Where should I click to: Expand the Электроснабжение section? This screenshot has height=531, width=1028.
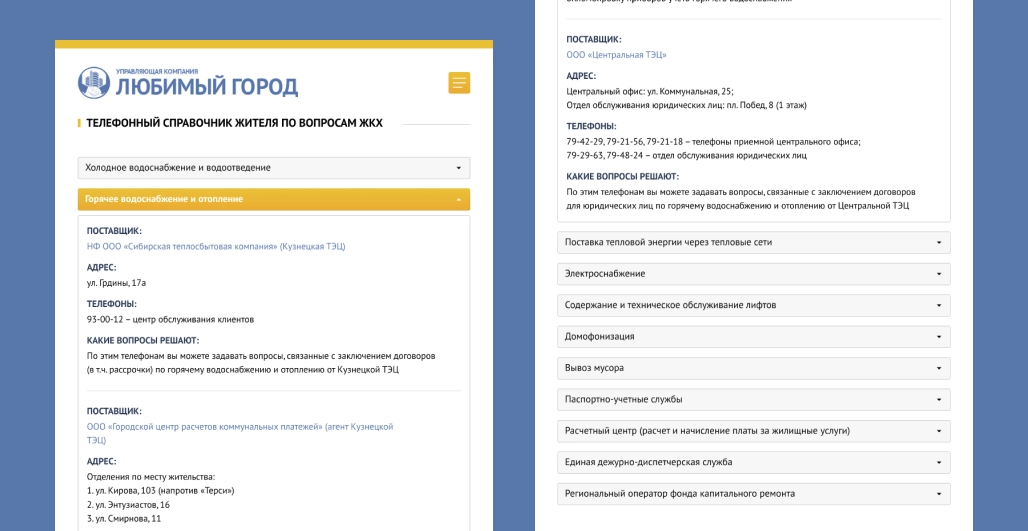(753, 274)
